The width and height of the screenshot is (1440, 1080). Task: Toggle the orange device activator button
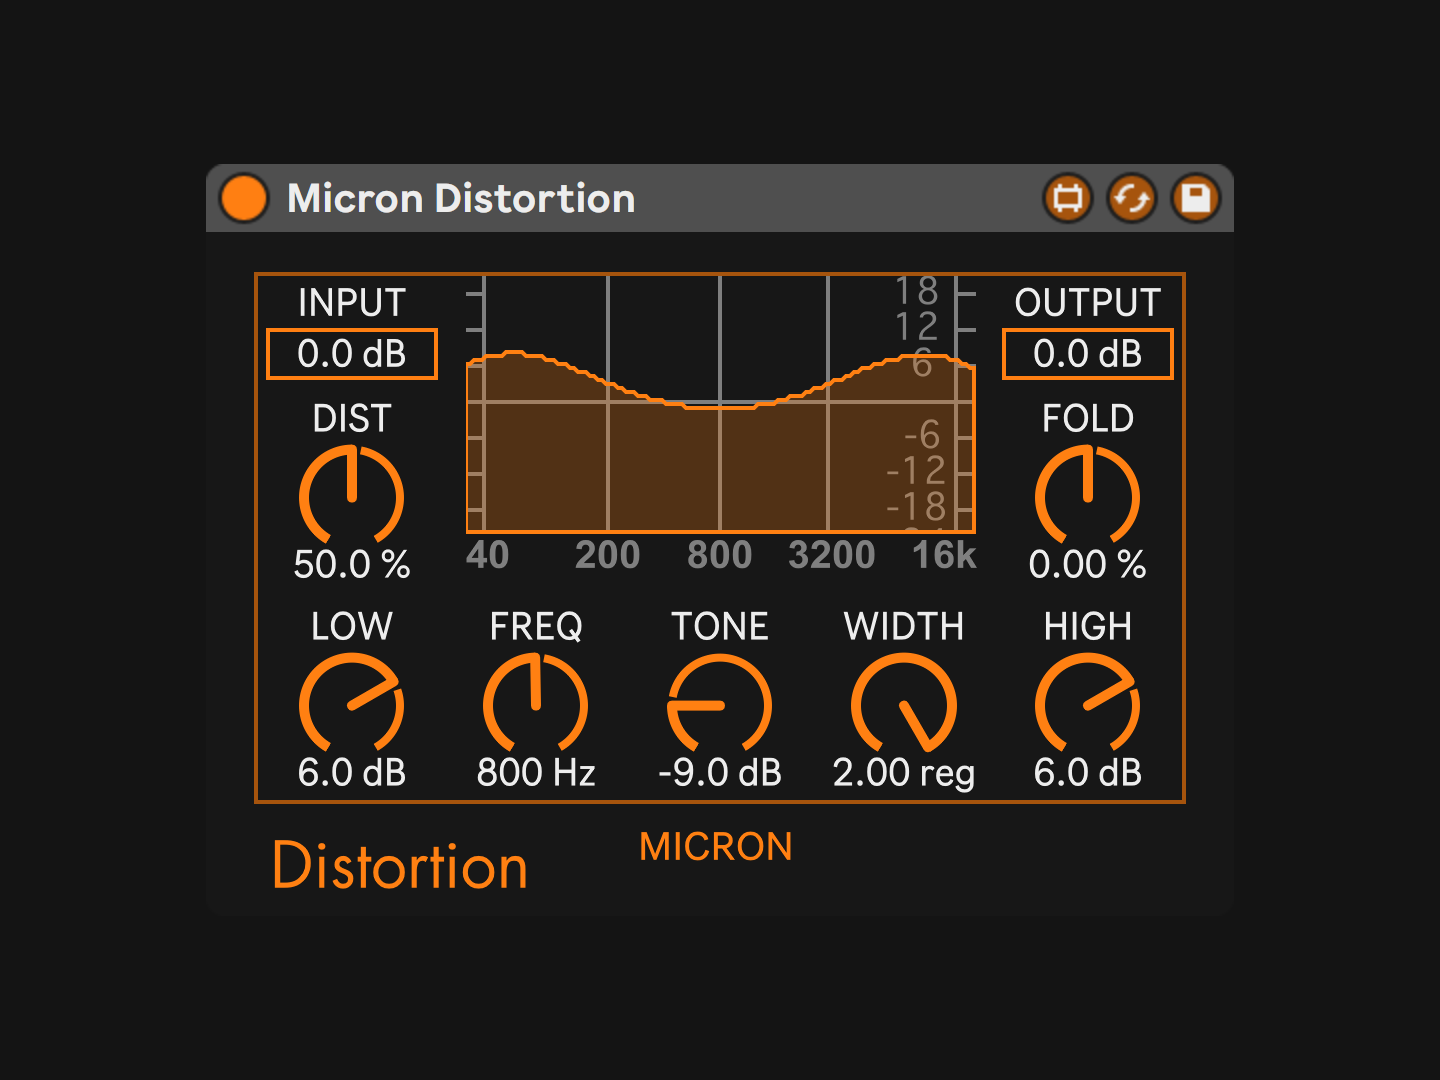(x=244, y=198)
